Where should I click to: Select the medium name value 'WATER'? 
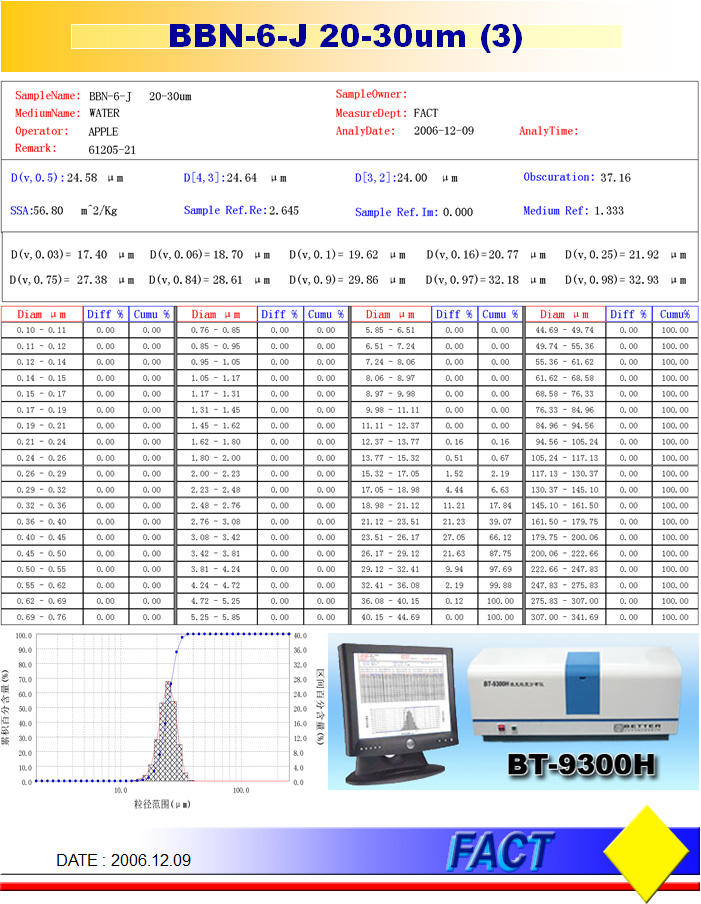click(104, 114)
